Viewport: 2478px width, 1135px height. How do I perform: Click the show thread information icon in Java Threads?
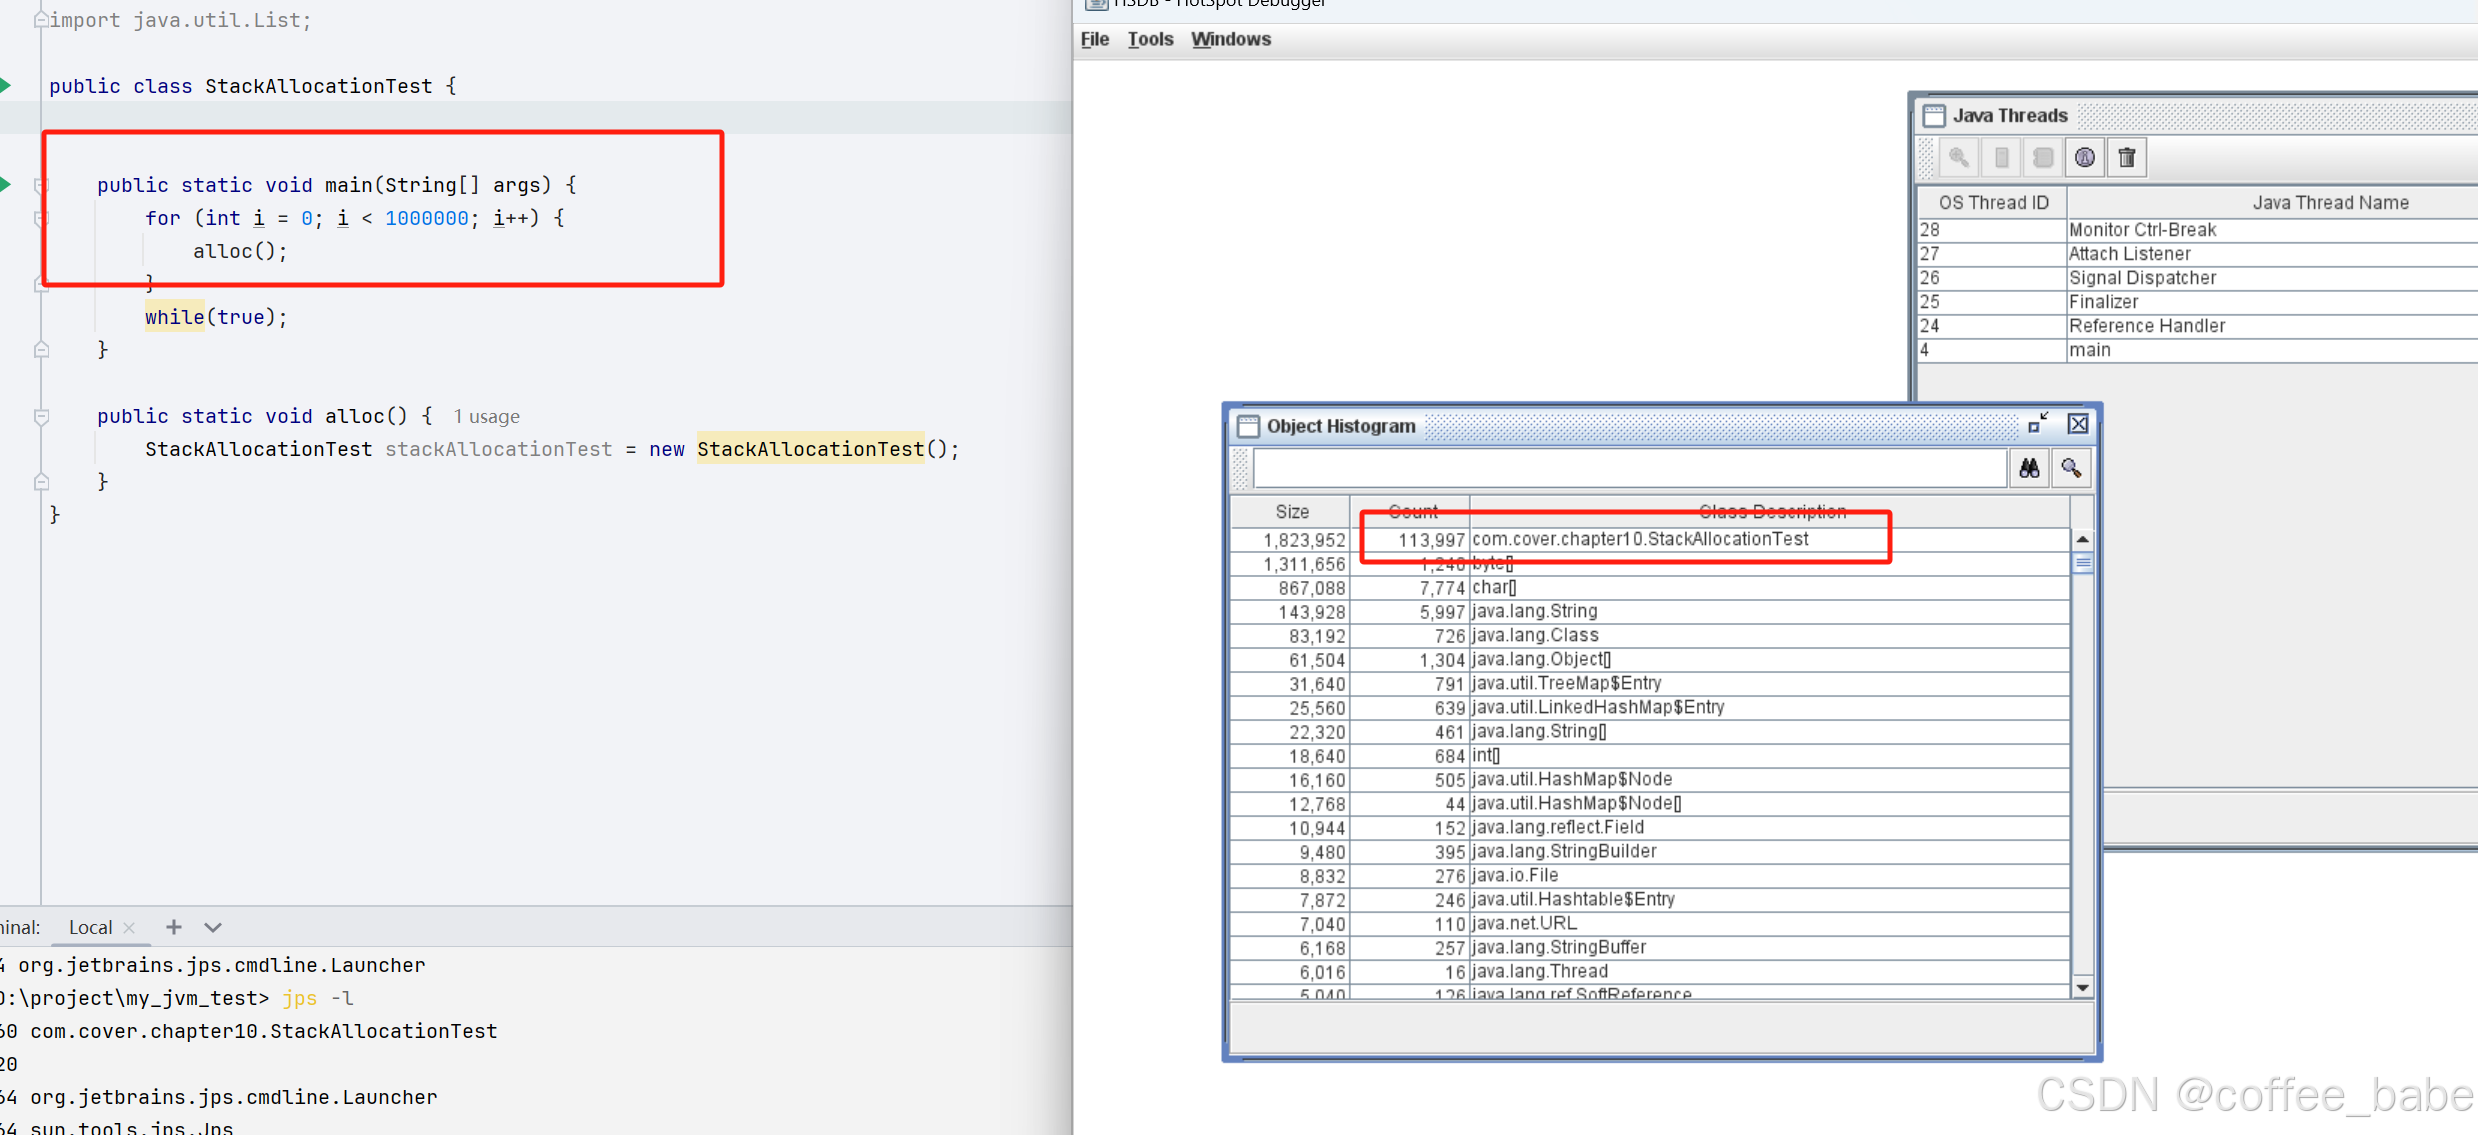(x=2043, y=157)
